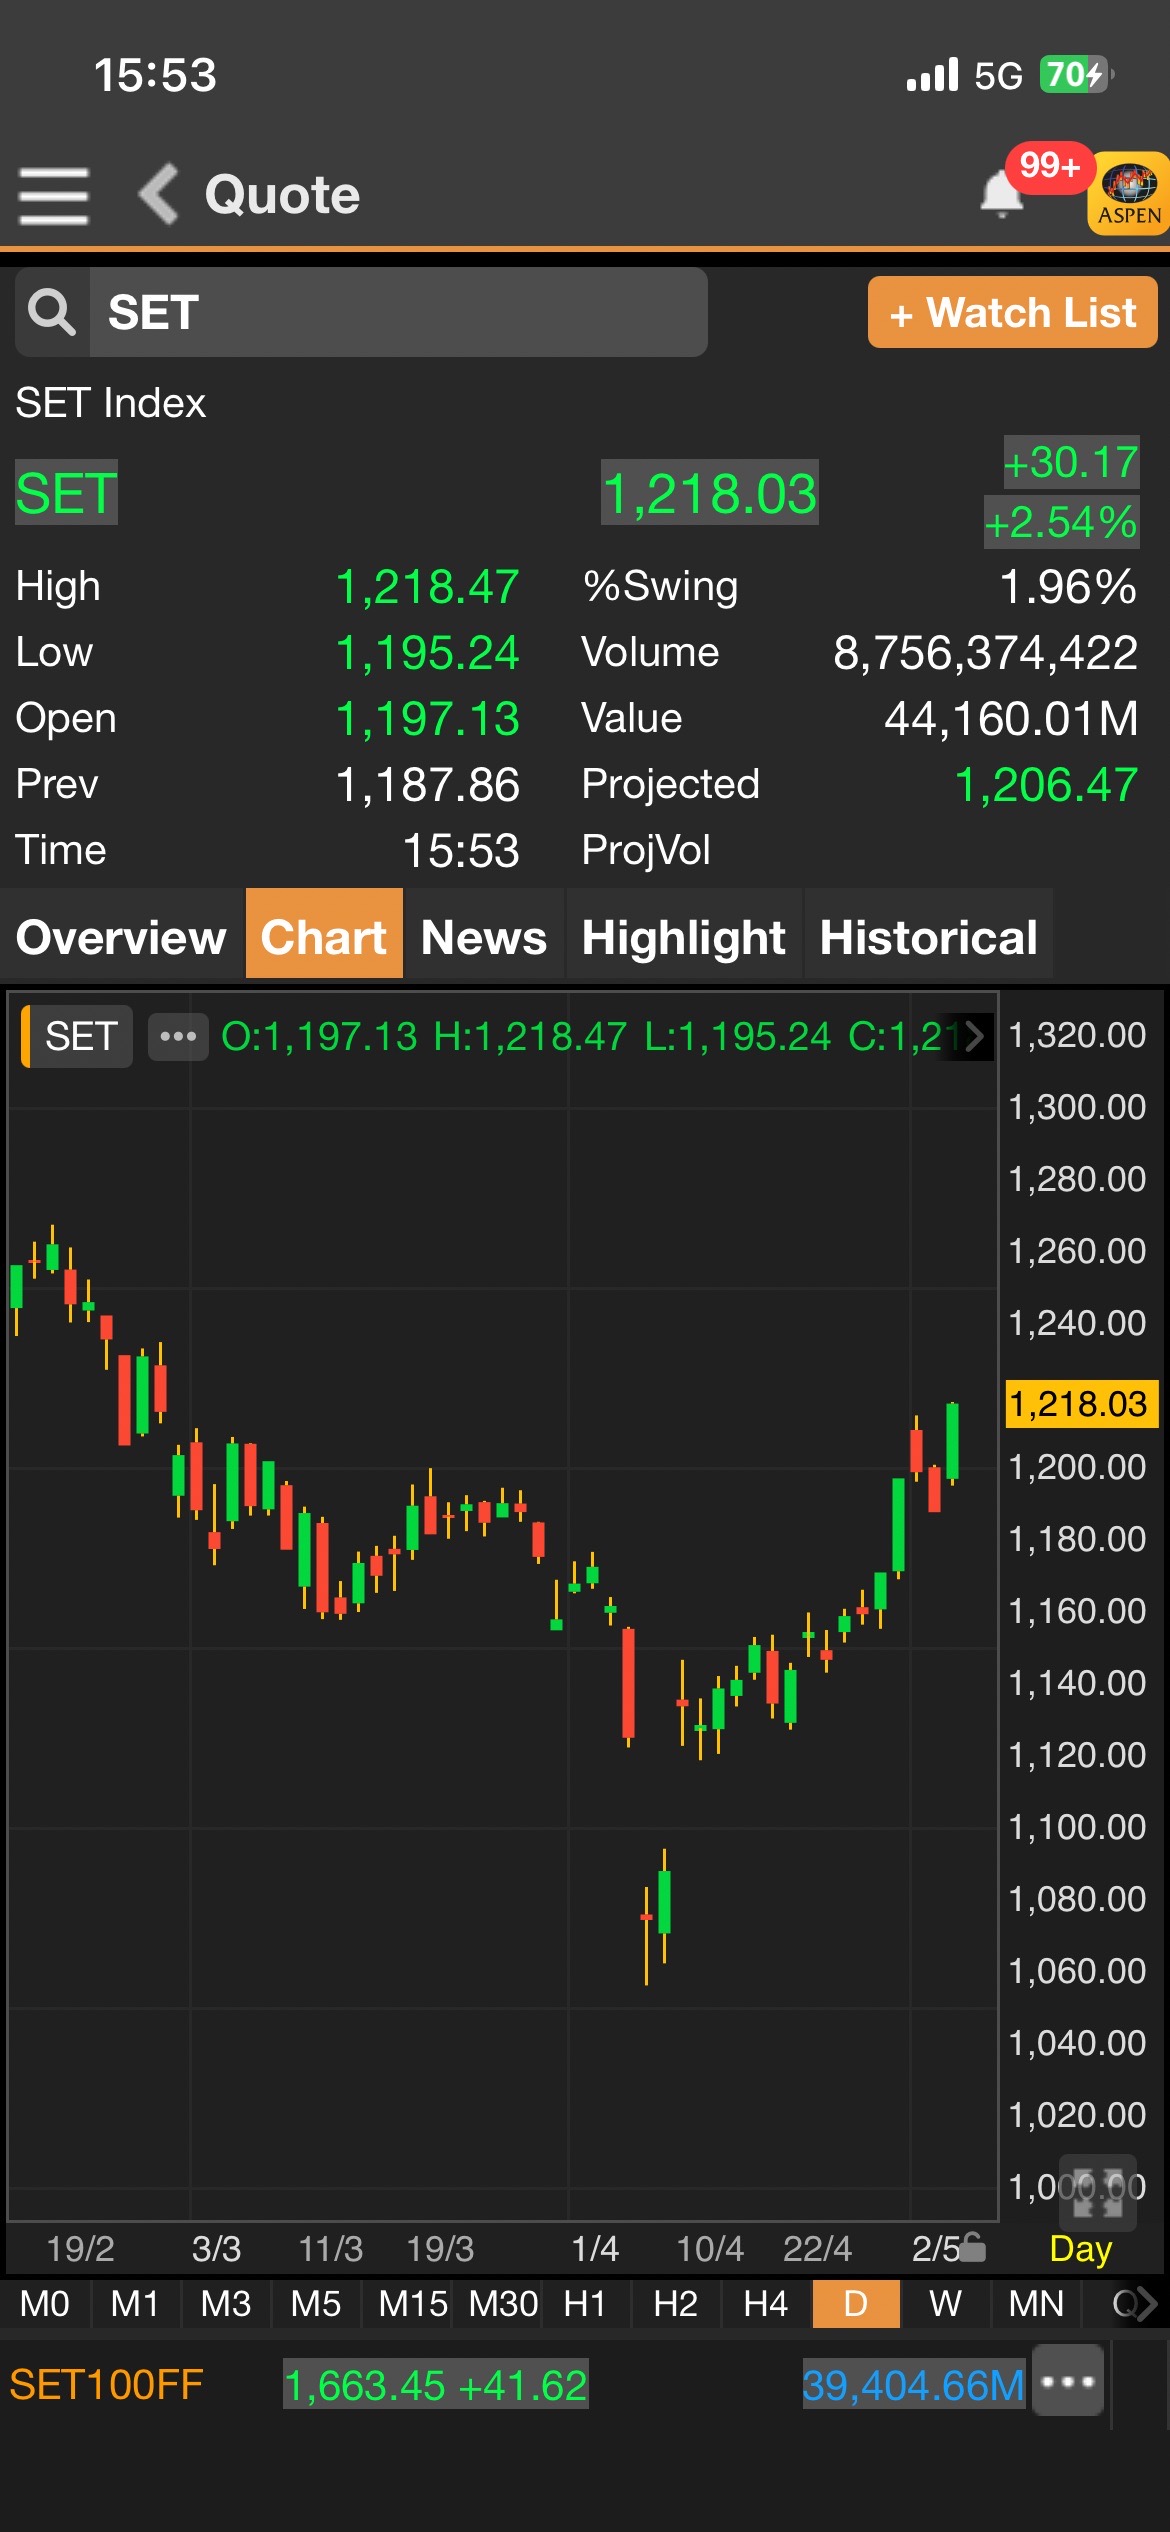The width and height of the screenshot is (1170, 2532).
Task: Tap the 1,218.03 price marker on axis
Action: tap(1081, 1403)
